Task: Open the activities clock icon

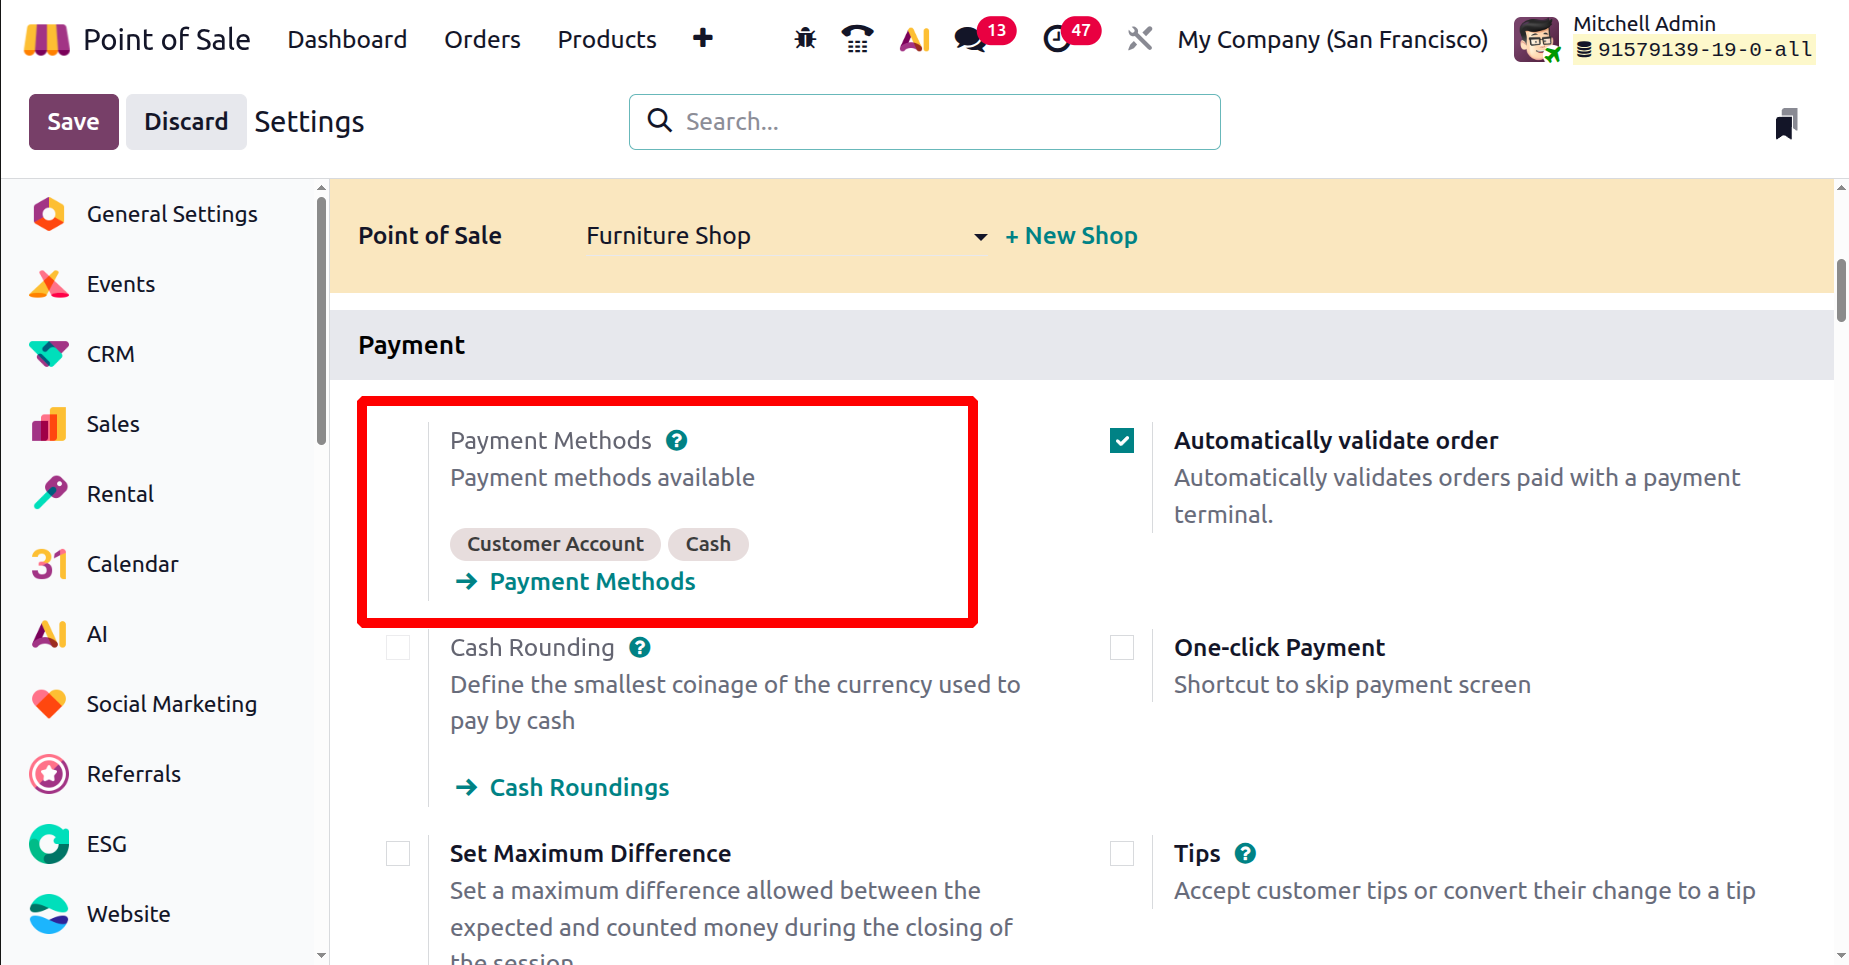Action: 1057,39
